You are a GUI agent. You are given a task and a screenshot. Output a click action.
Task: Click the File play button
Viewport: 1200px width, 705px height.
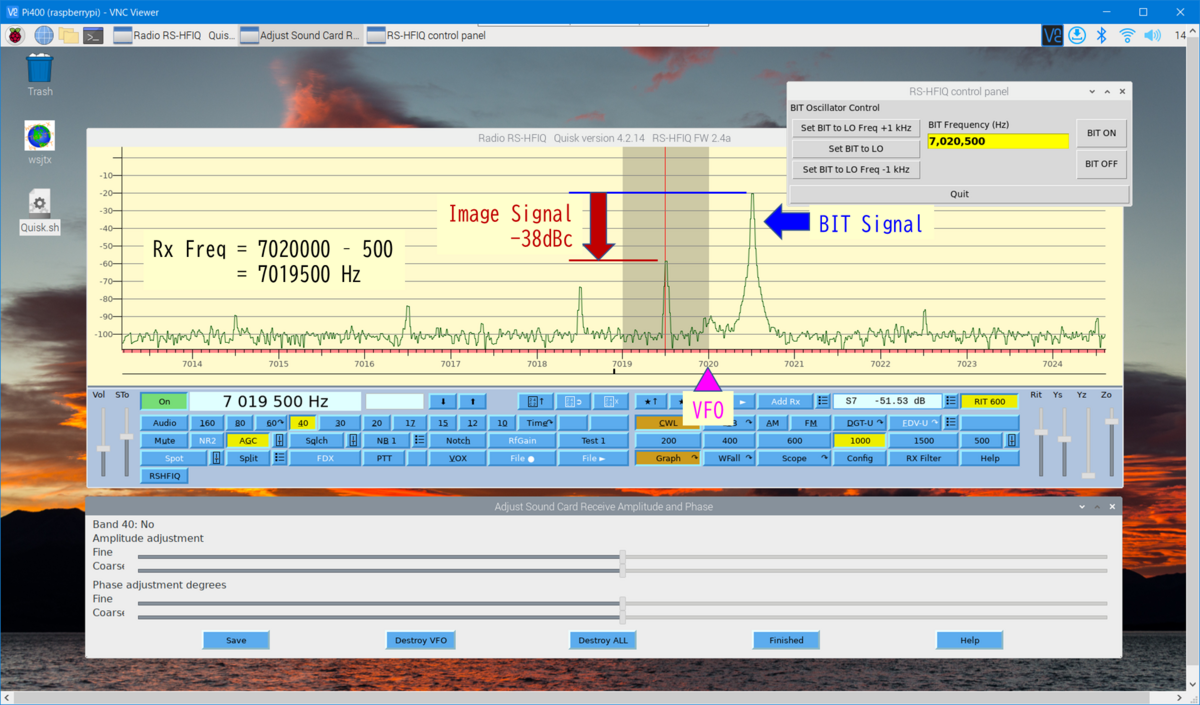593,458
